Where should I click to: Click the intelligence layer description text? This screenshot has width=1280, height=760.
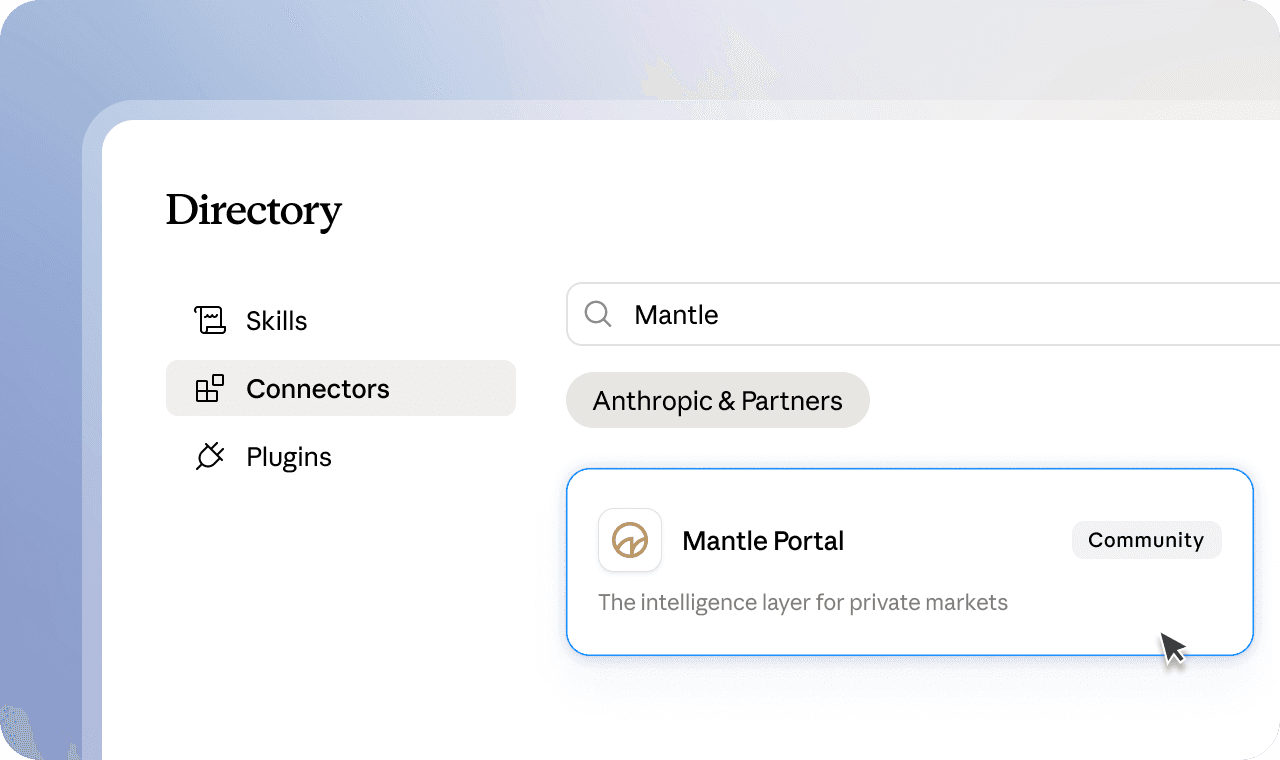pos(803,602)
